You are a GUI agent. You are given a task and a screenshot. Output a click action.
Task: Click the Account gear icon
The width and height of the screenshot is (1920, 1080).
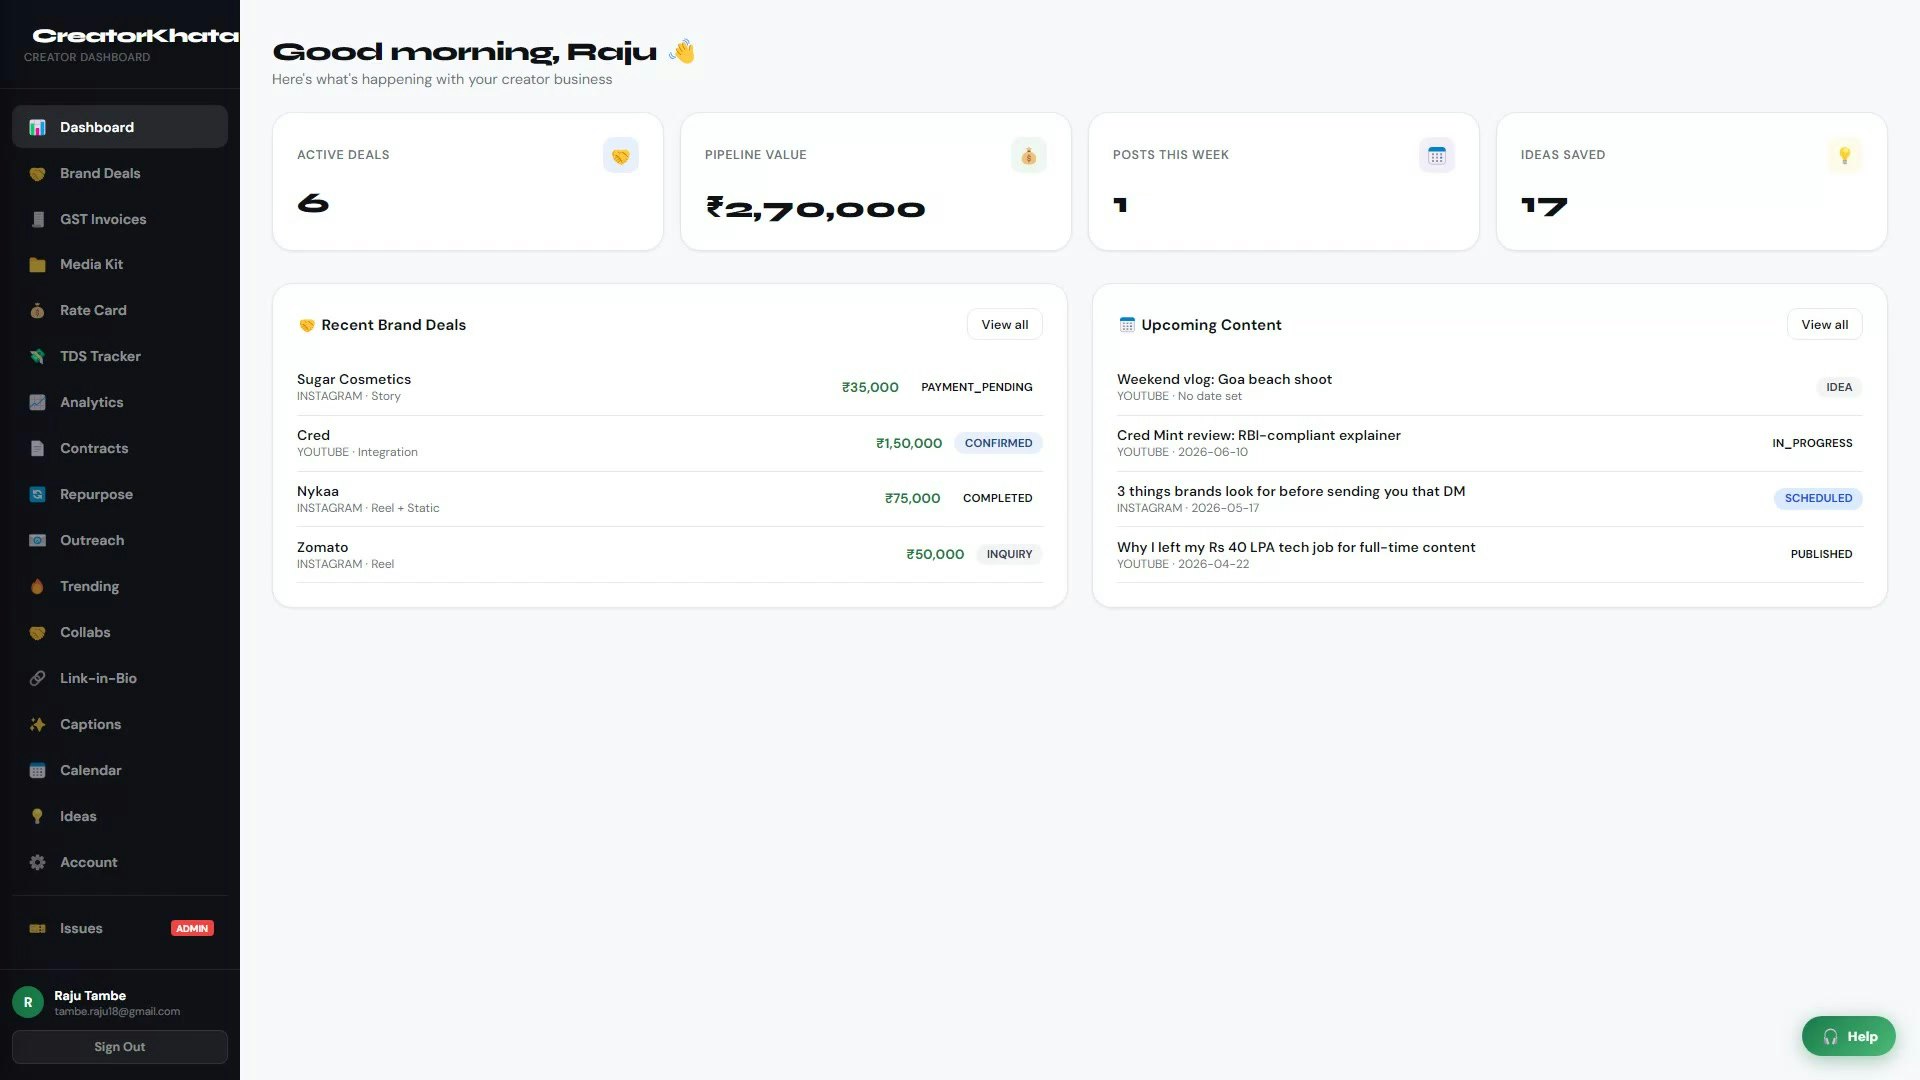coord(37,862)
